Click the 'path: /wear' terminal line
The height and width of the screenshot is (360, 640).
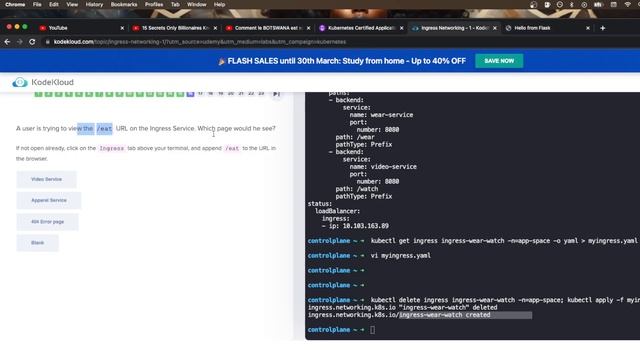355,137
